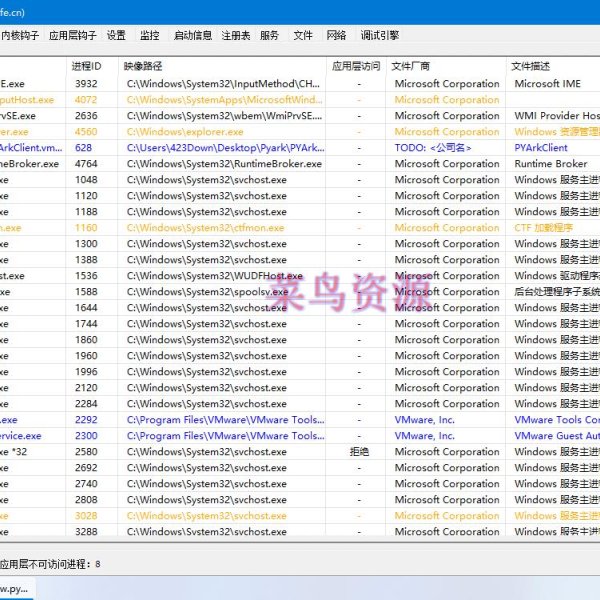Viewport: 600px width, 600px height.
Task: Click the 文件描述 column header
Action: 530,66
